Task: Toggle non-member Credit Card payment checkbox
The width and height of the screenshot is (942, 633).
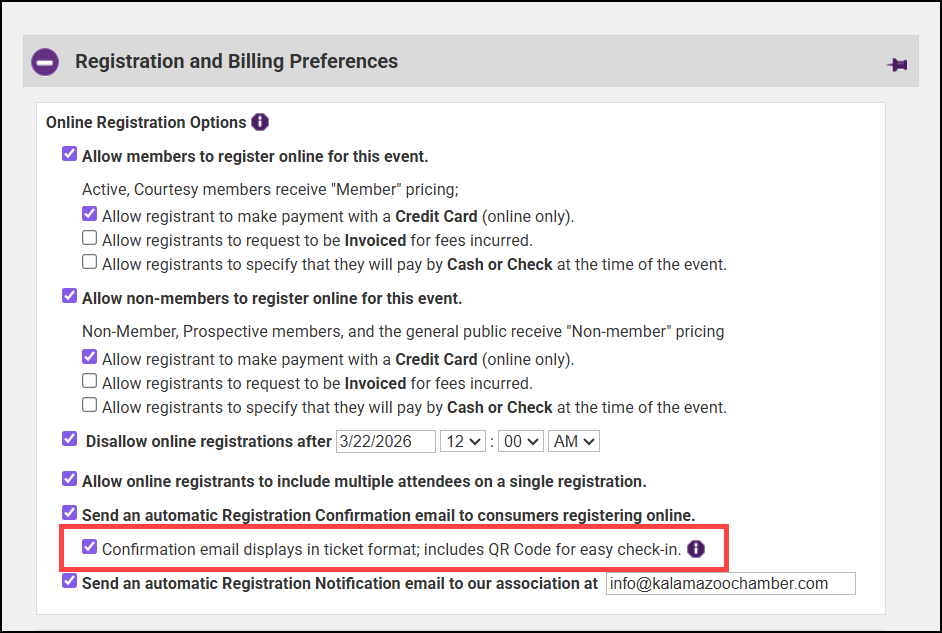Action: click(x=90, y=357)
